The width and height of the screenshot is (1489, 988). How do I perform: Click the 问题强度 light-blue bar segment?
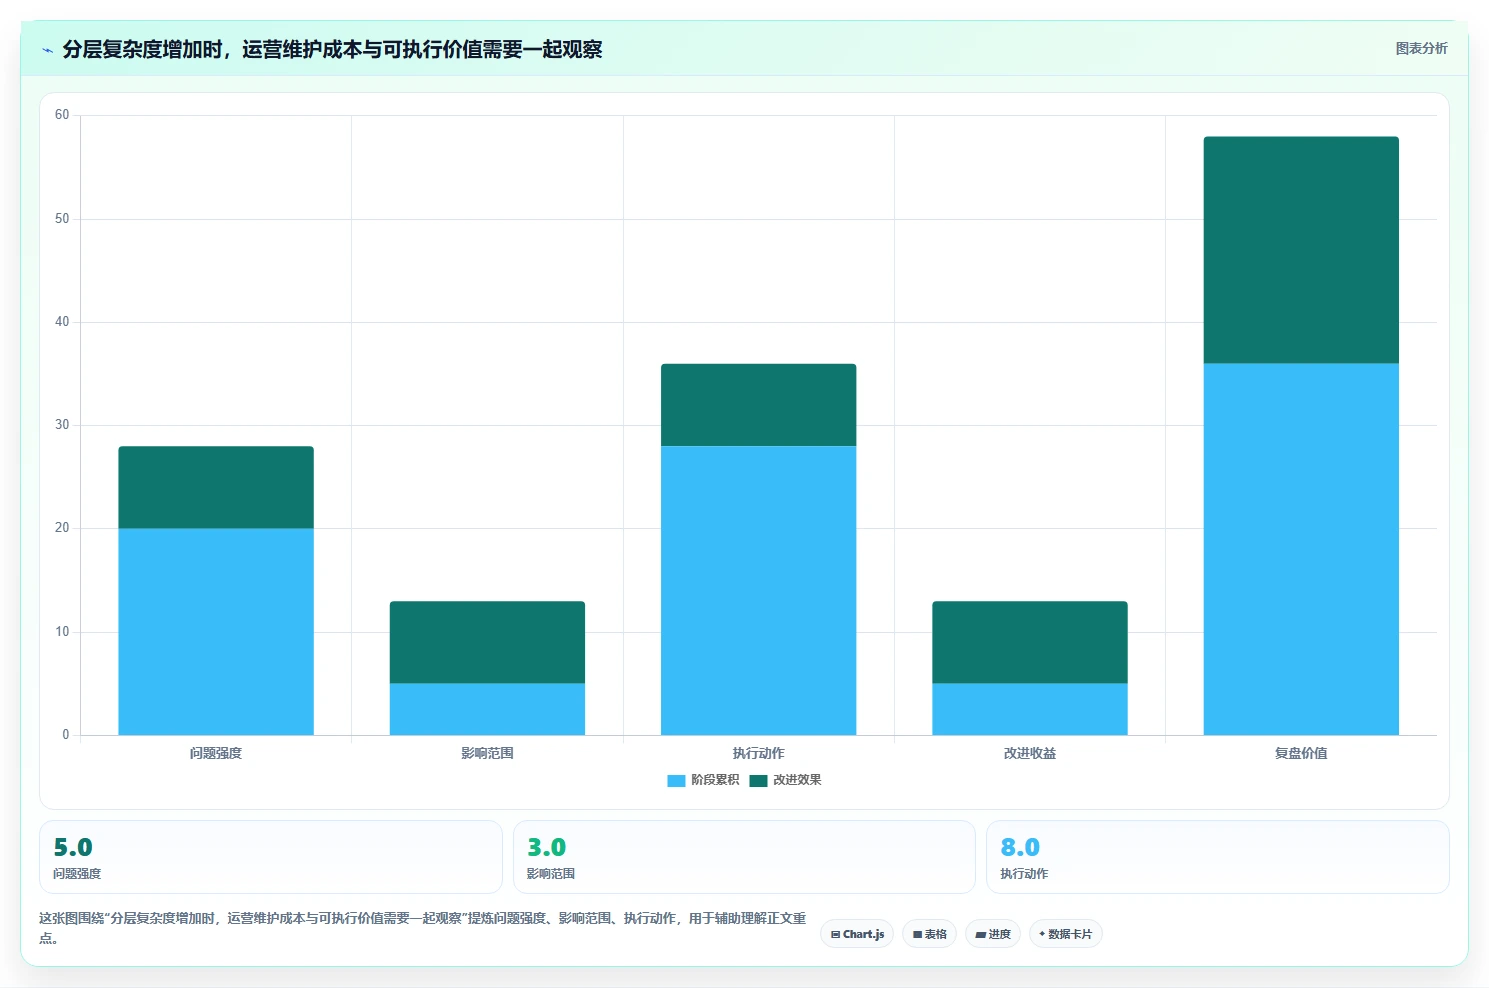pyautogui.click(x=216, y=632)
